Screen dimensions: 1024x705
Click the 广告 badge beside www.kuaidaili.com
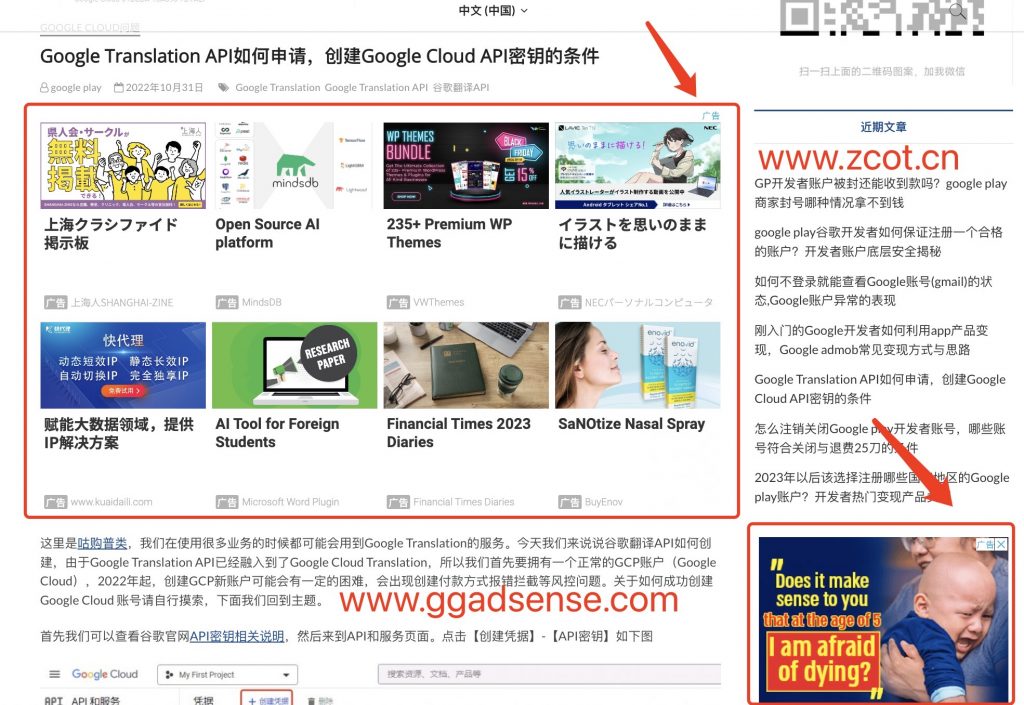pyautogui.click(x=56, y=502)
